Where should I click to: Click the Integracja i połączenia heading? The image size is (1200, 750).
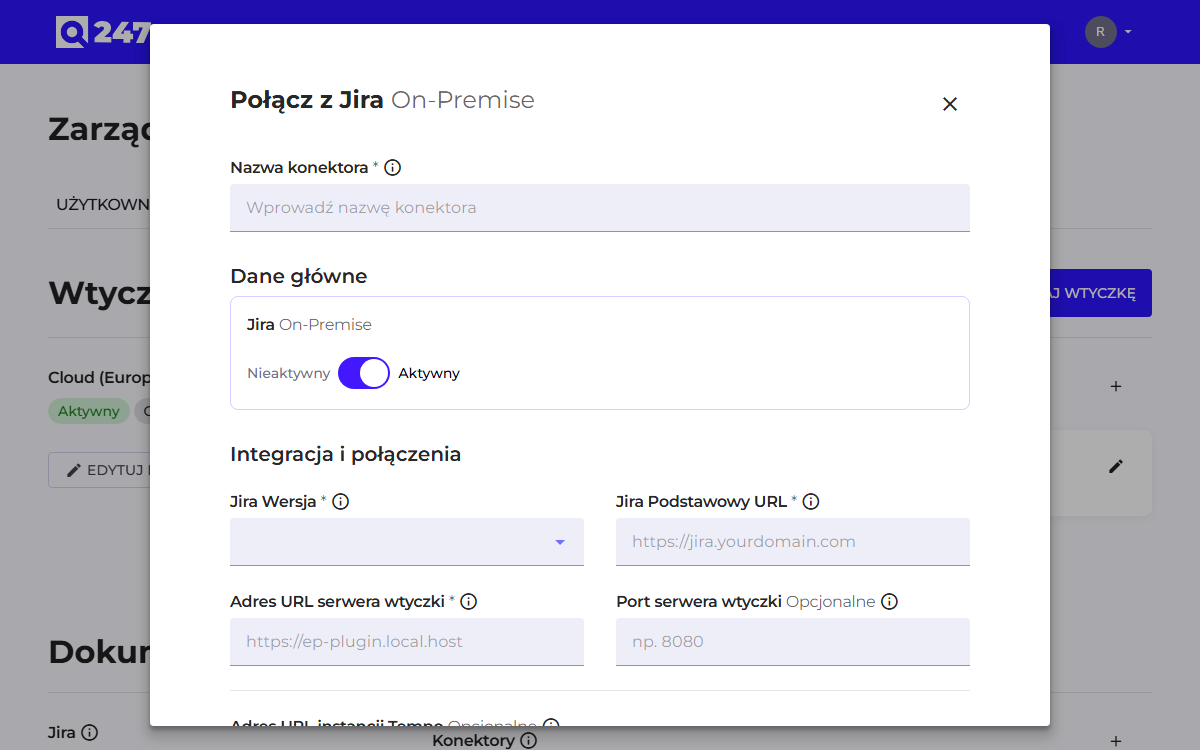point(346,454)
